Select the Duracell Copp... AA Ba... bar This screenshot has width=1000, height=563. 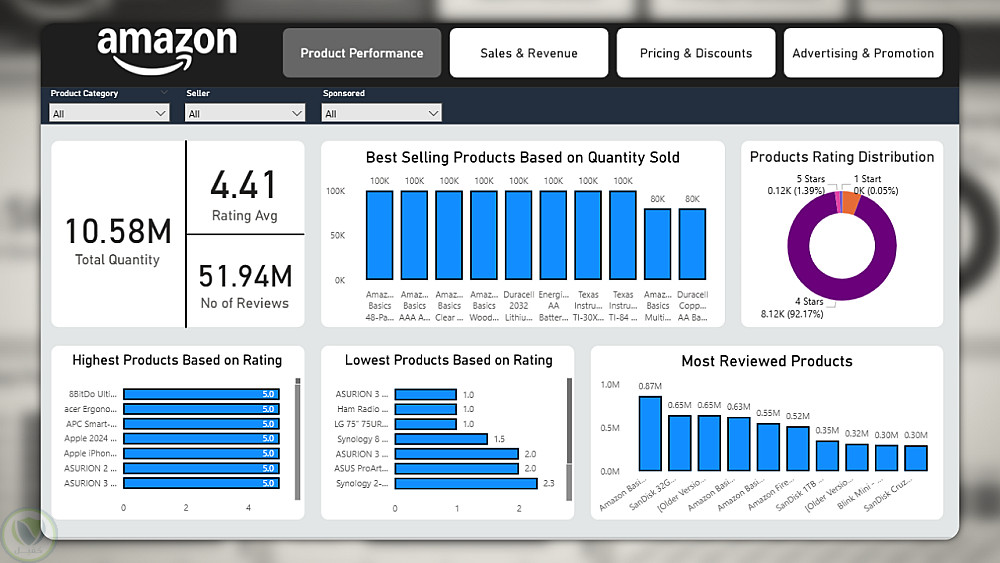point(692,244)
